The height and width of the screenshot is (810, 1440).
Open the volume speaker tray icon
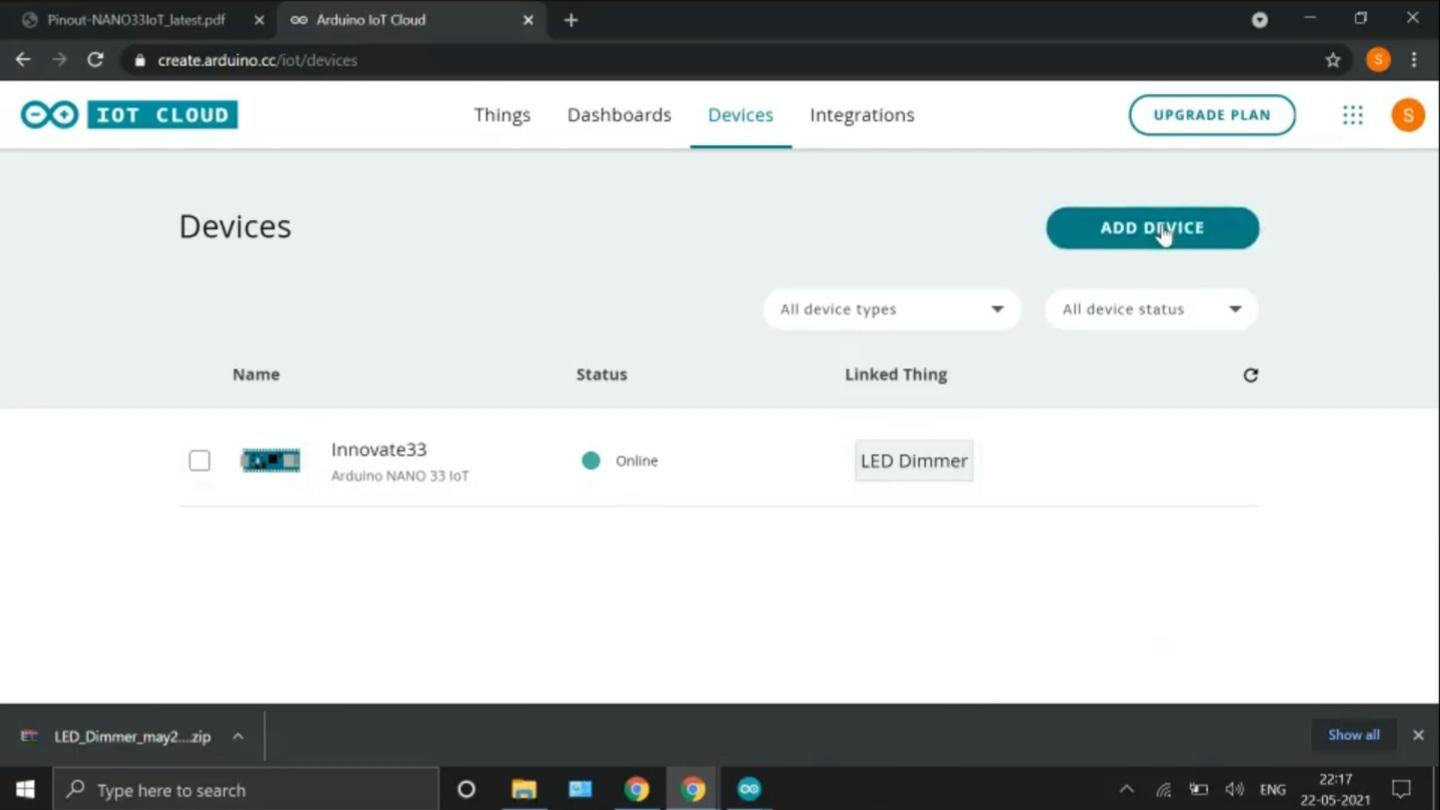tap(1235, 789)
